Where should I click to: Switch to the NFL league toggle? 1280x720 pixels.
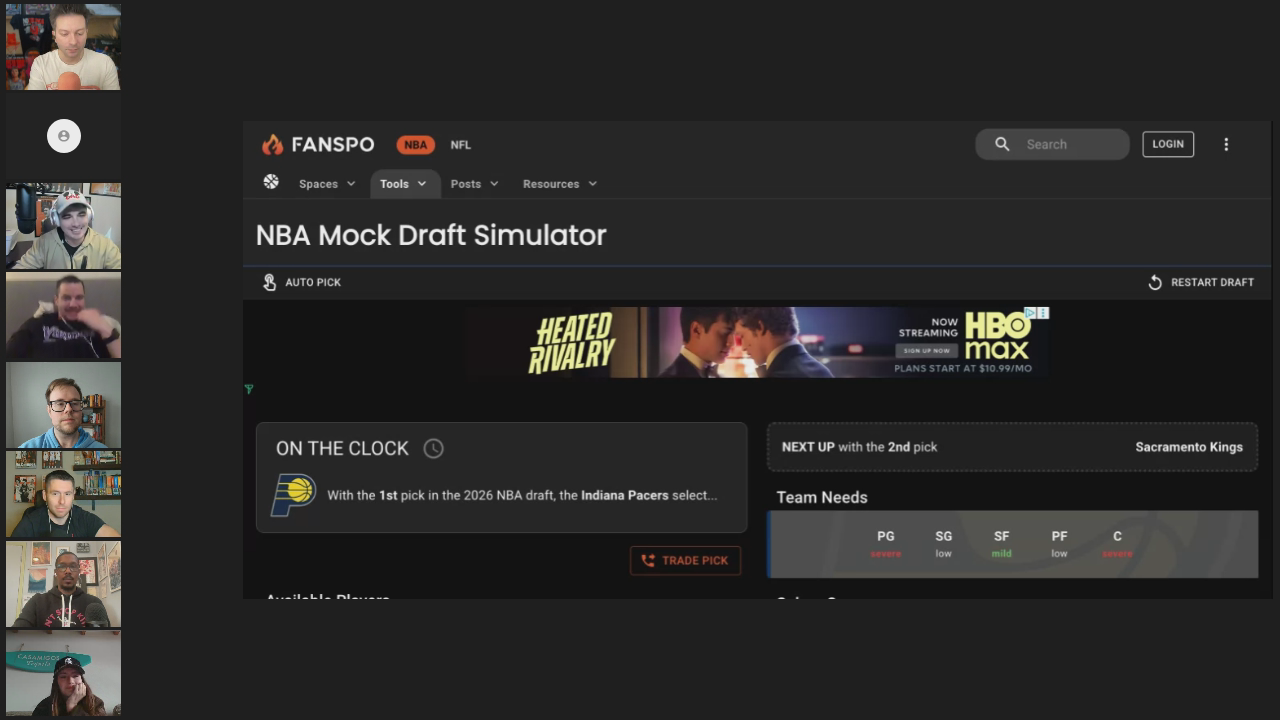460,145
